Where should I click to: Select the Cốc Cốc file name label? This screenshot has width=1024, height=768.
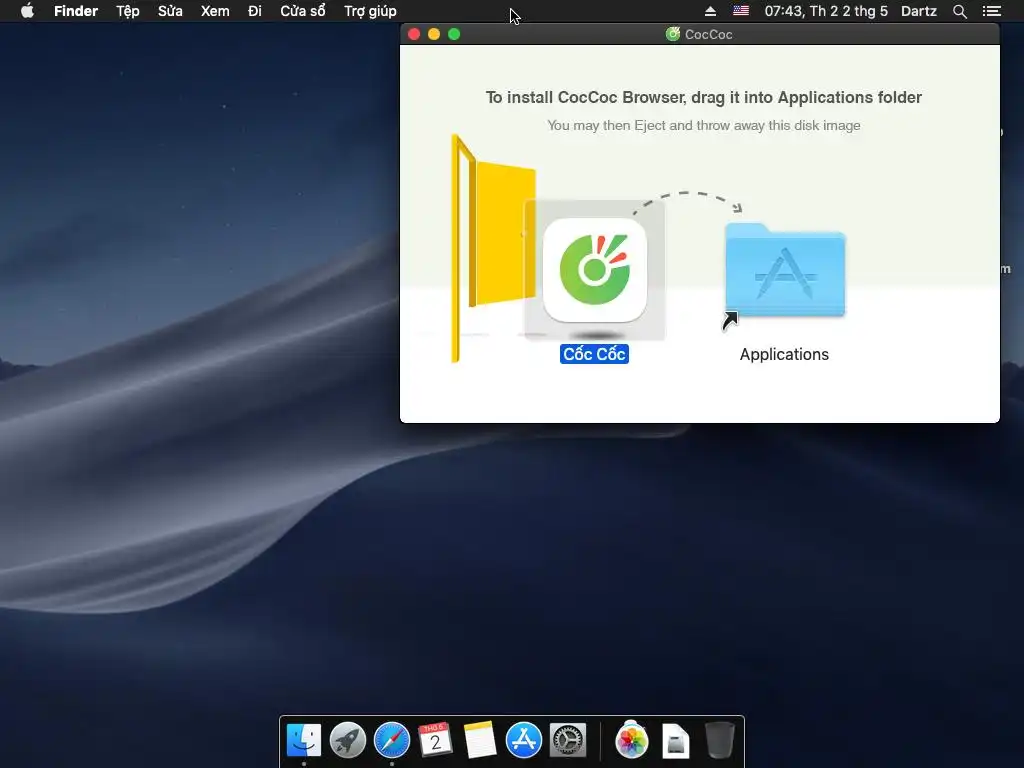(594, 354)
